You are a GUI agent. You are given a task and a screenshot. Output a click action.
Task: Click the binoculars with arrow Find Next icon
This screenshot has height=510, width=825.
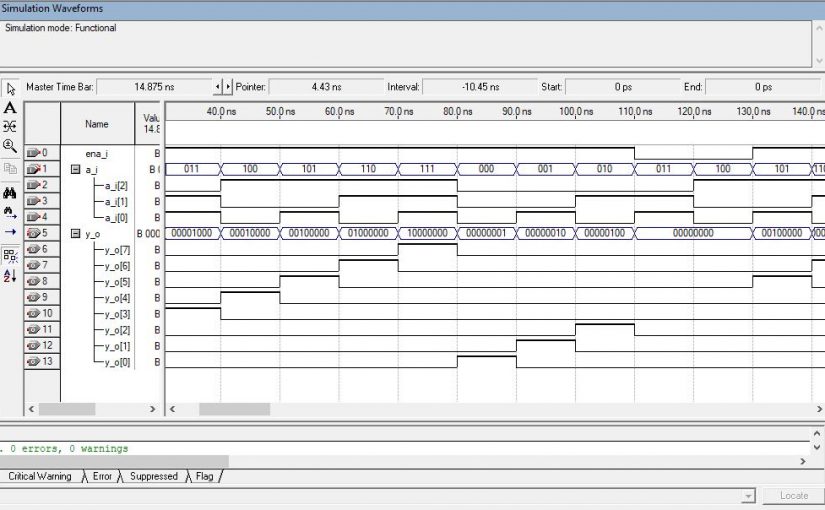[x=10, y=212]
